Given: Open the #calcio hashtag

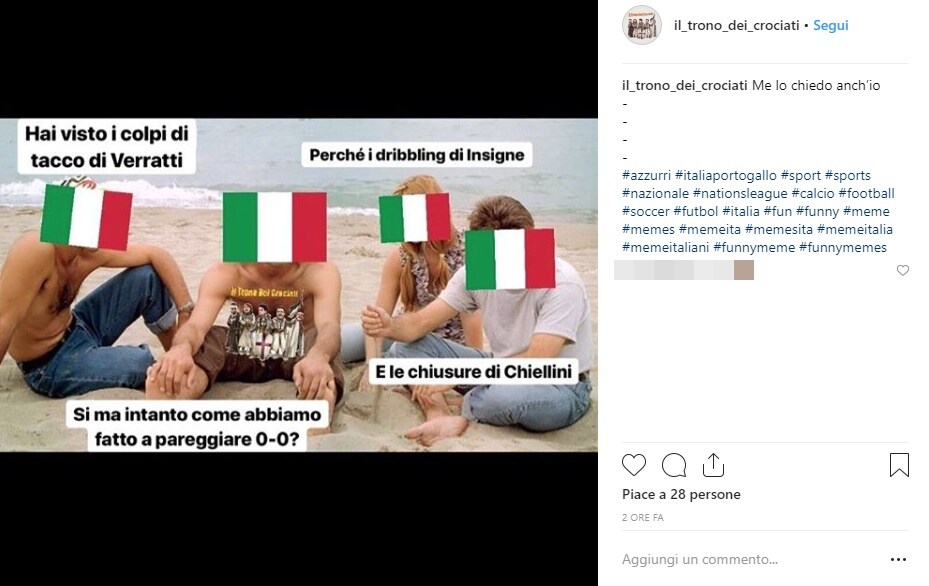Looking at the screenshot, I should coord(813,193).
